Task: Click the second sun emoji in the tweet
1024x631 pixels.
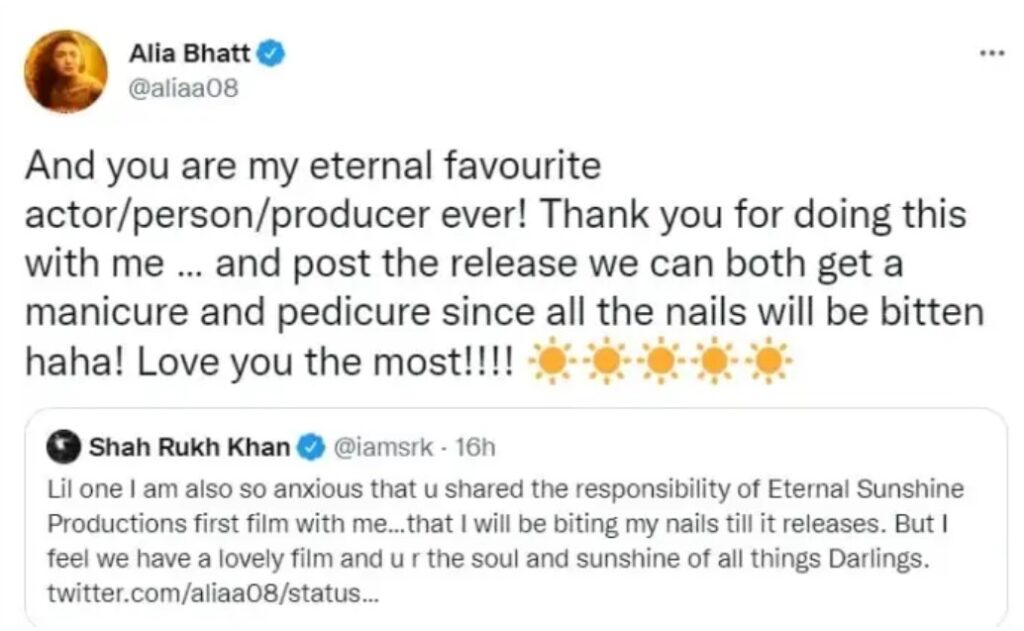Action: (x=604, y=363)
